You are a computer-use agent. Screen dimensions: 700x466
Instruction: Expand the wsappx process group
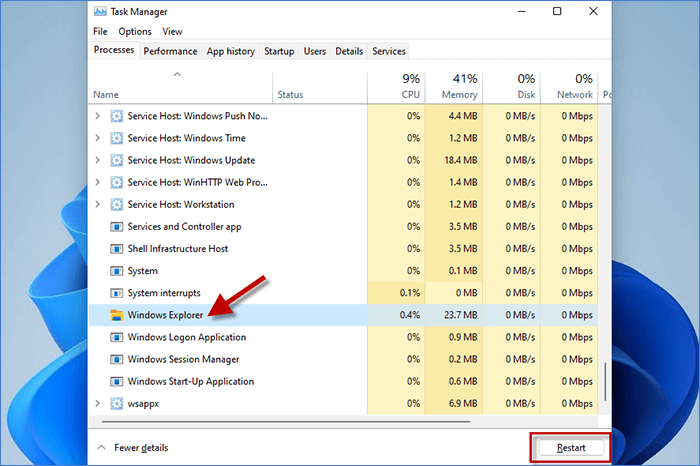(x=97, y=404)
